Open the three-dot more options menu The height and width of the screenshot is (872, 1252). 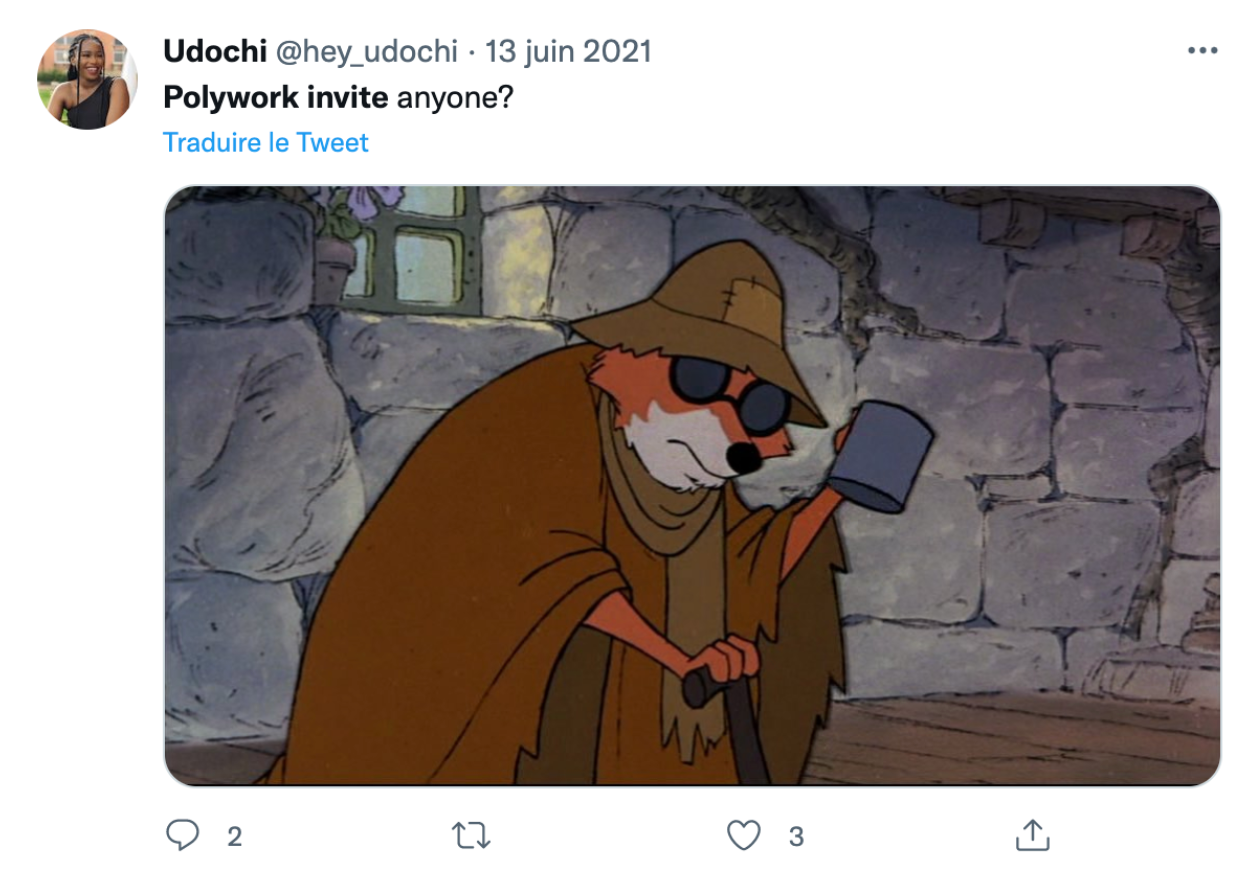click(x=1202, y=51)
